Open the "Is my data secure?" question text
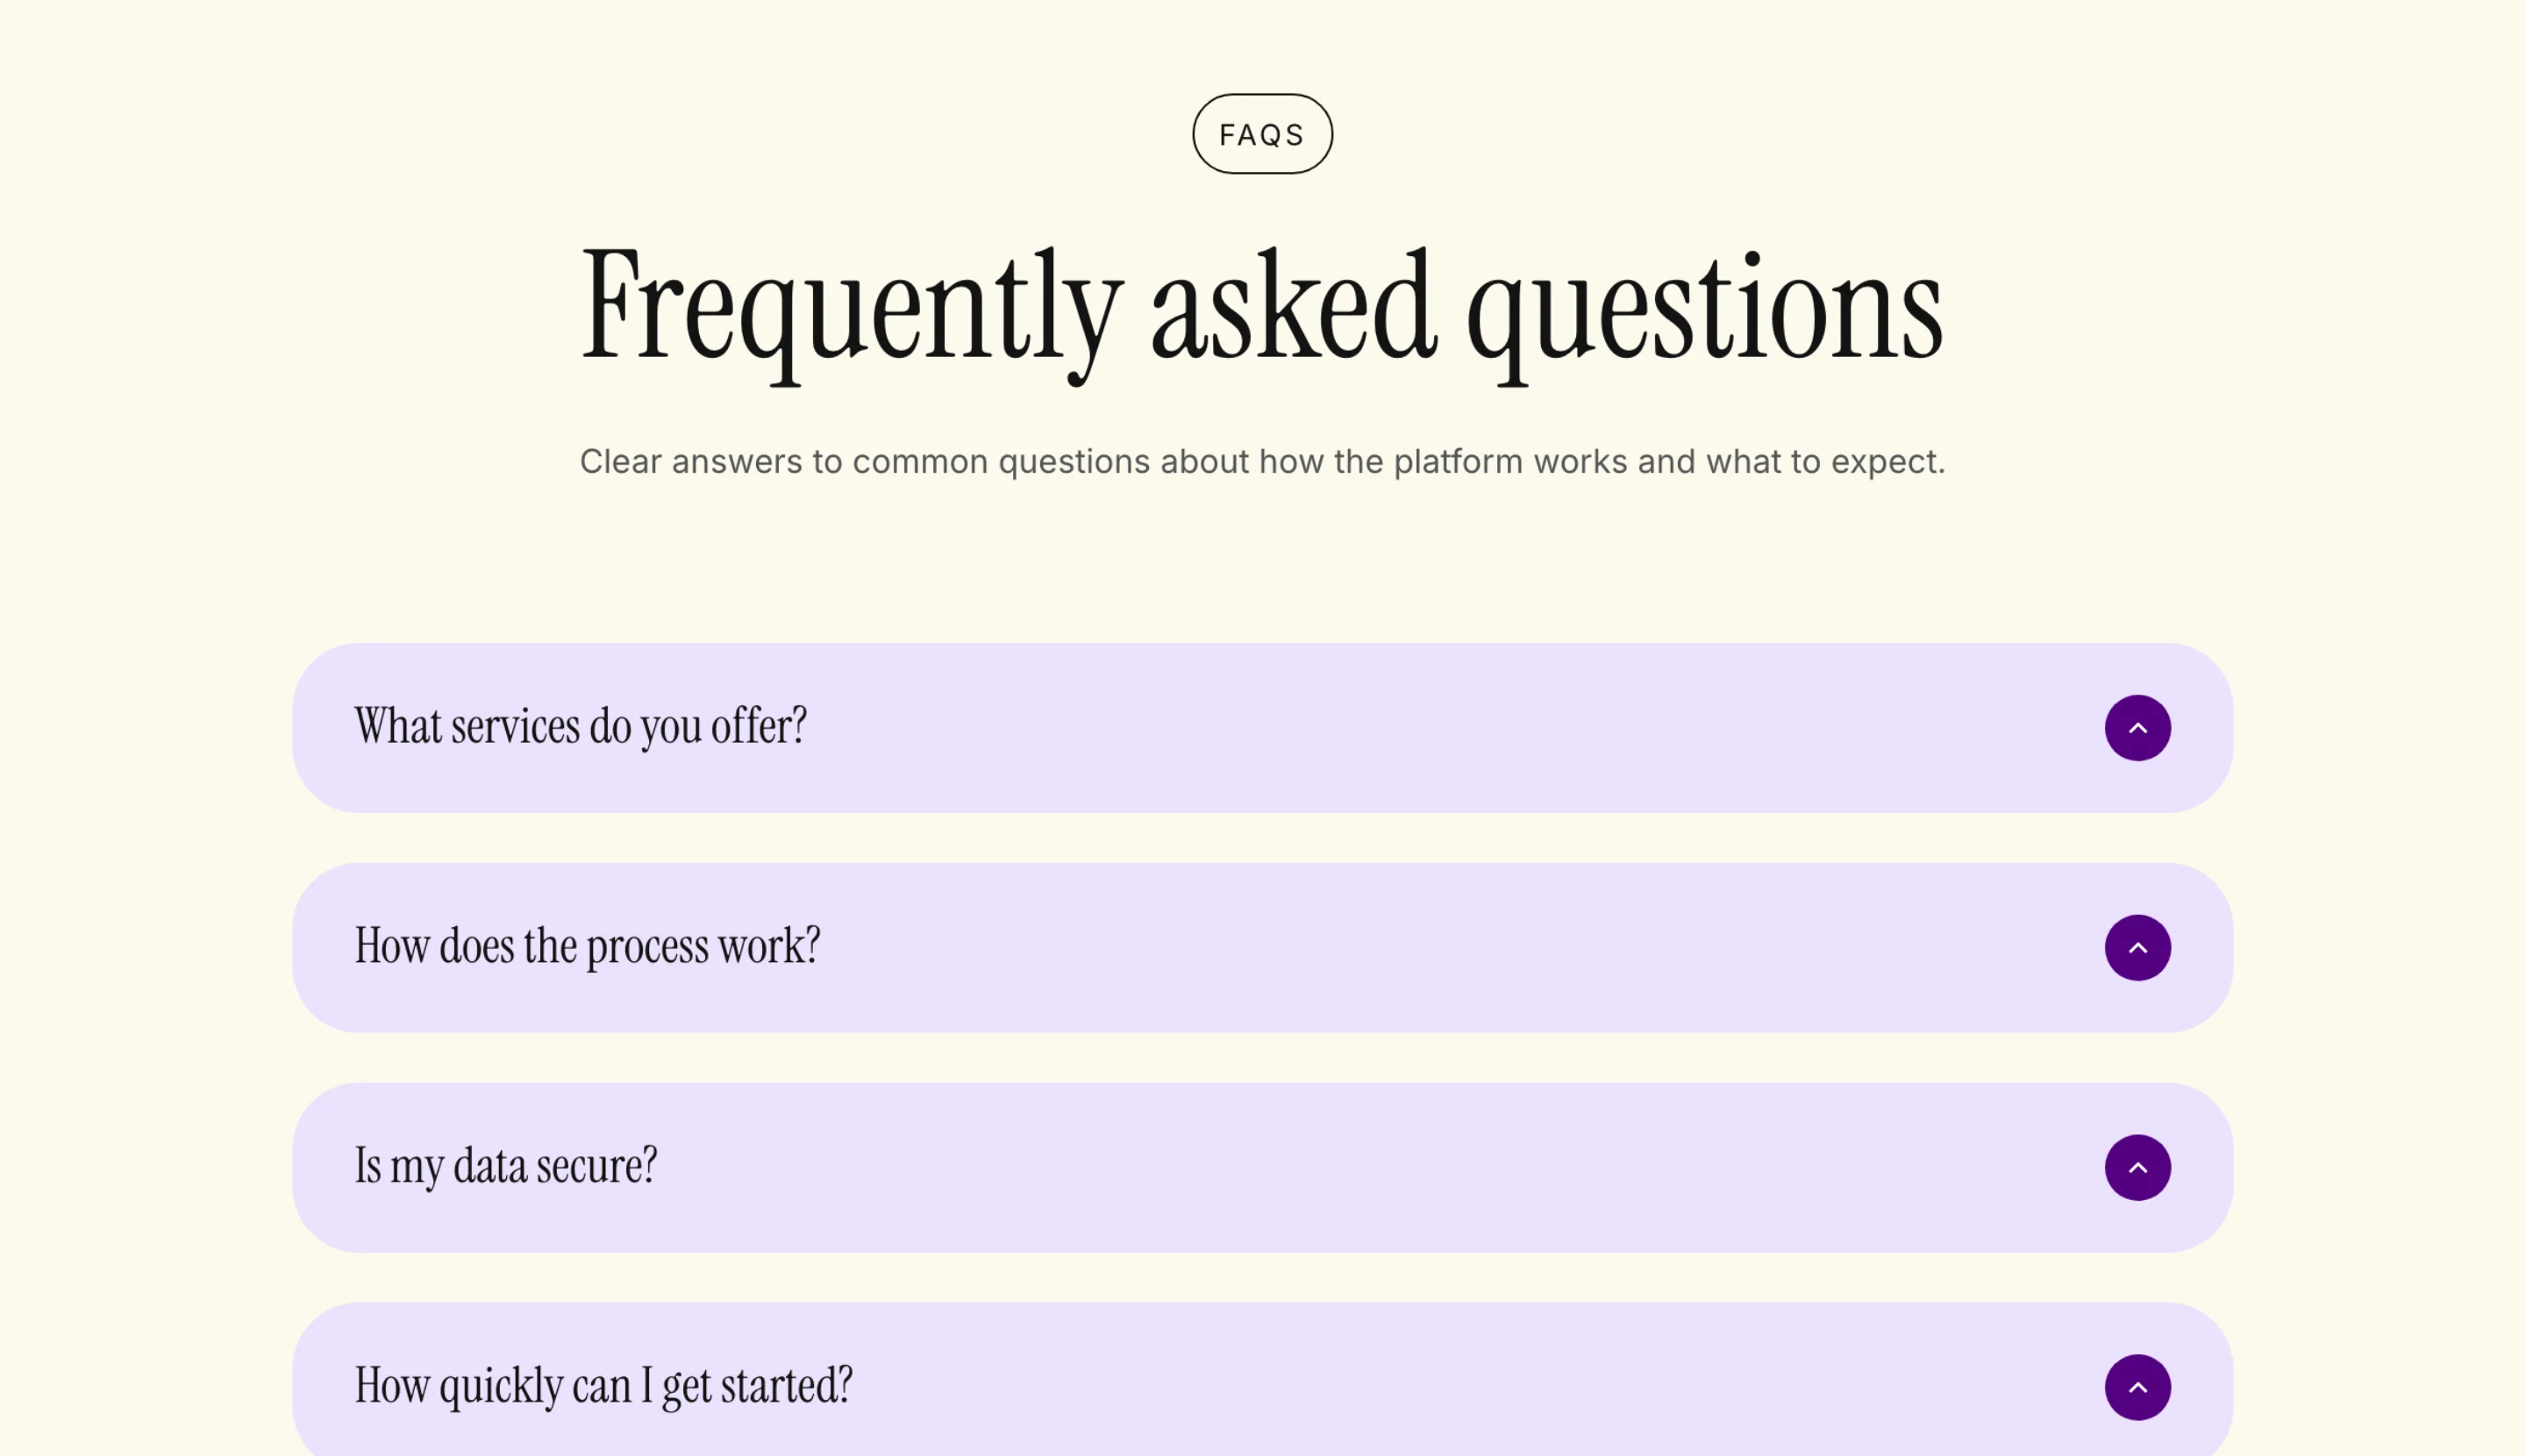 tap(506, 1167)
